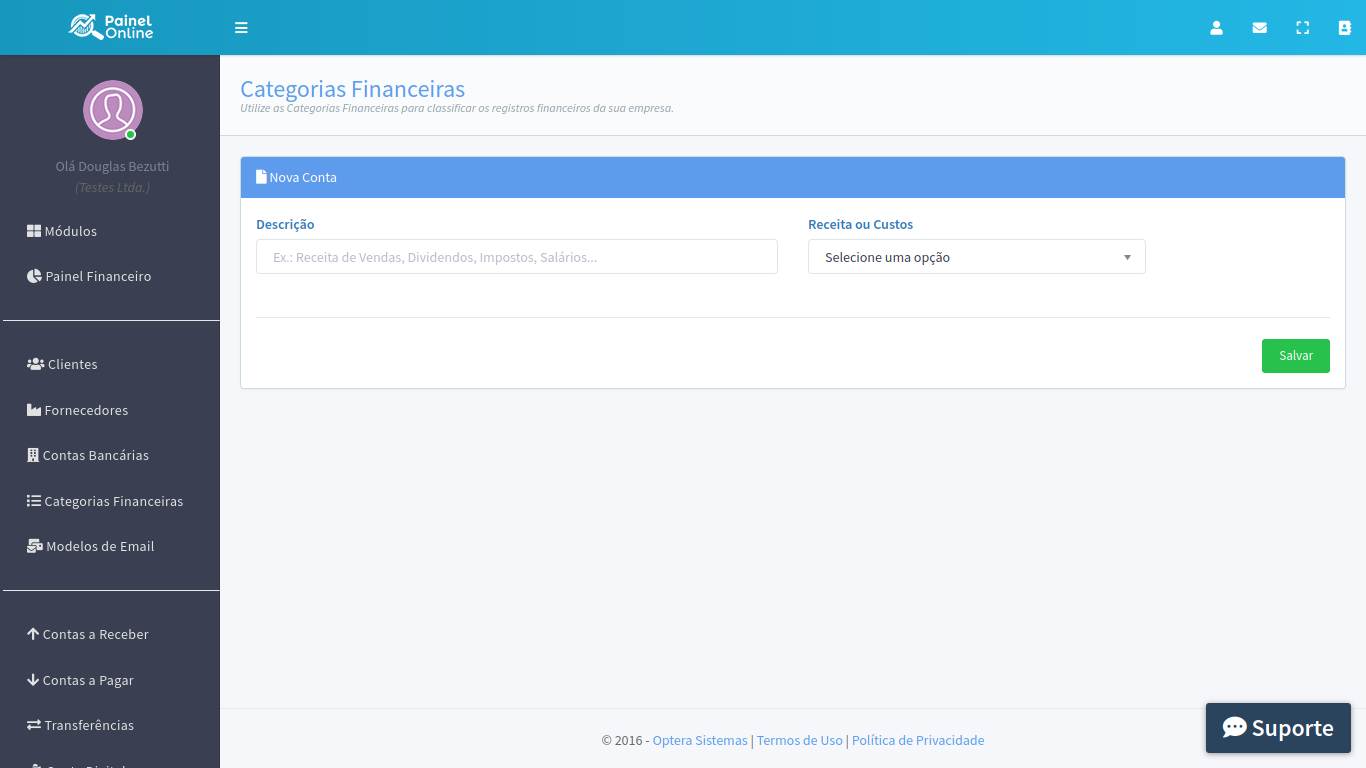Image resolution: width=1366 pixels, height=768 pixels.
Task: Open the Suporte chat widget
Action: [1277, 727]
